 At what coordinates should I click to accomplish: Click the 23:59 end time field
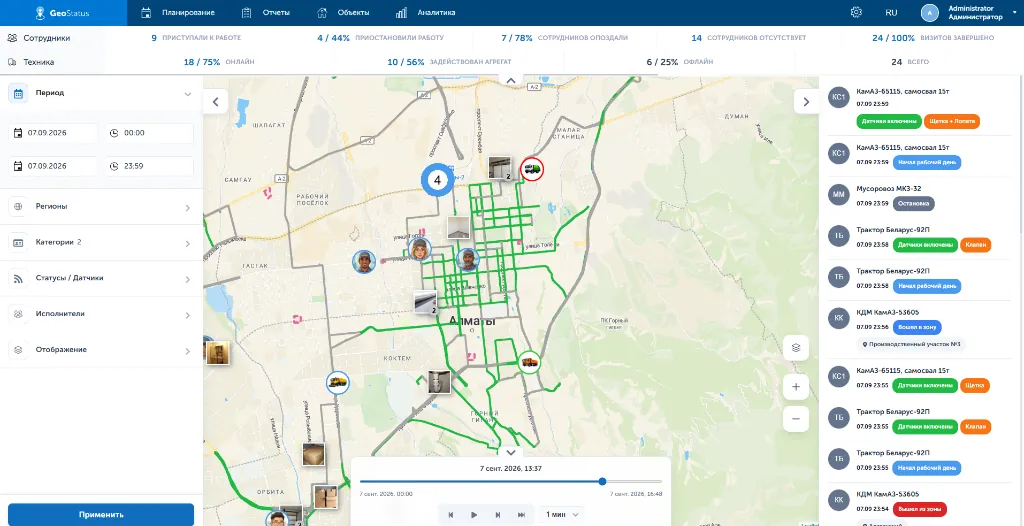149,166
